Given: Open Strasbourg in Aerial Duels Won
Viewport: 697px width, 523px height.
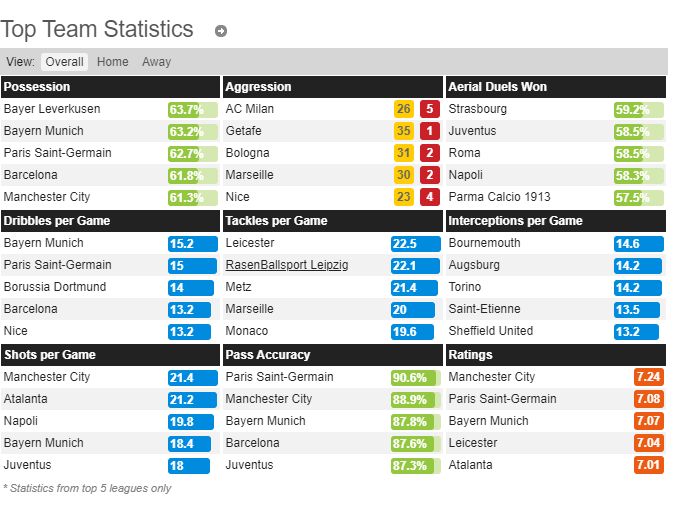Looking at the screenshot, I should [477, 109].
